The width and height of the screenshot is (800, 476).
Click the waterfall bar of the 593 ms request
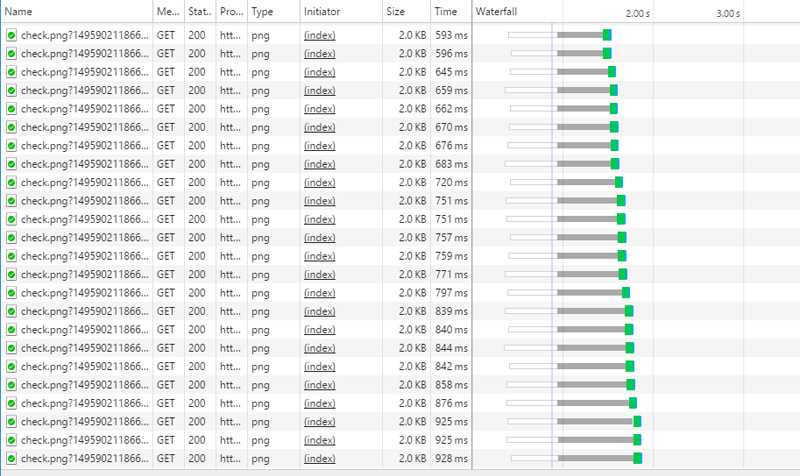click(x=560, y=35)
